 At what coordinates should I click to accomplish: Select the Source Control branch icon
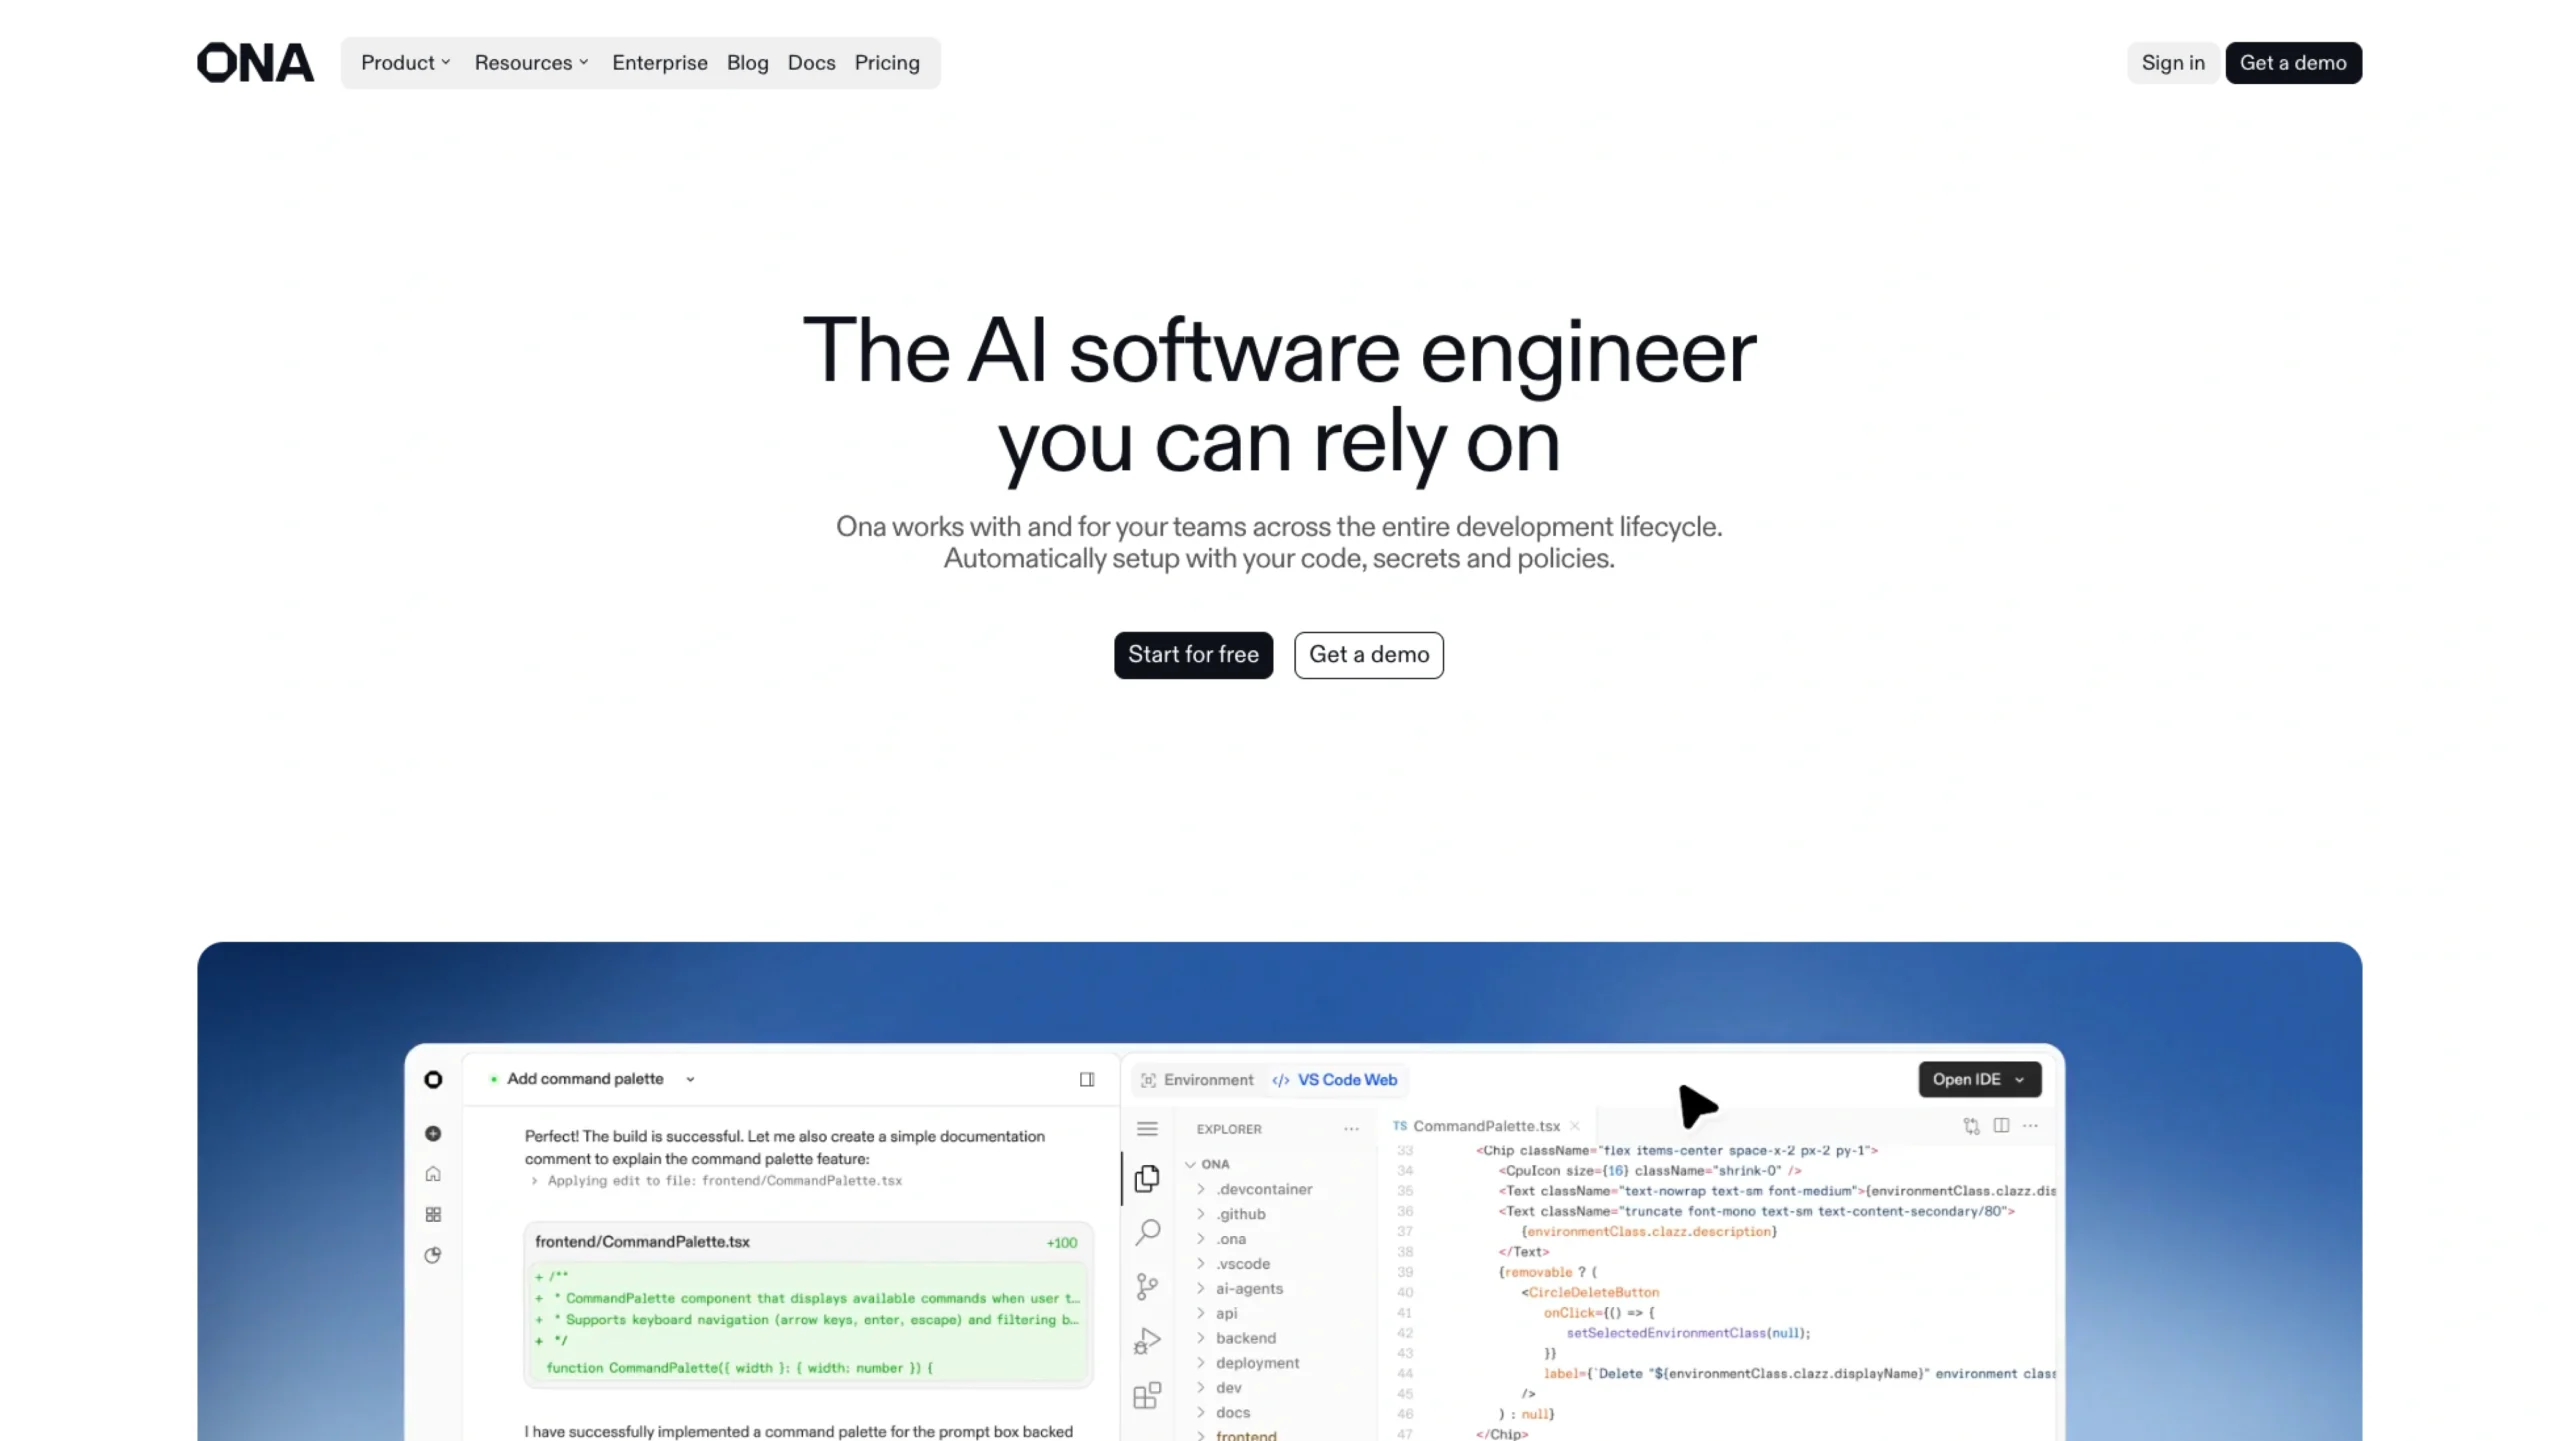[1147, 1286]
